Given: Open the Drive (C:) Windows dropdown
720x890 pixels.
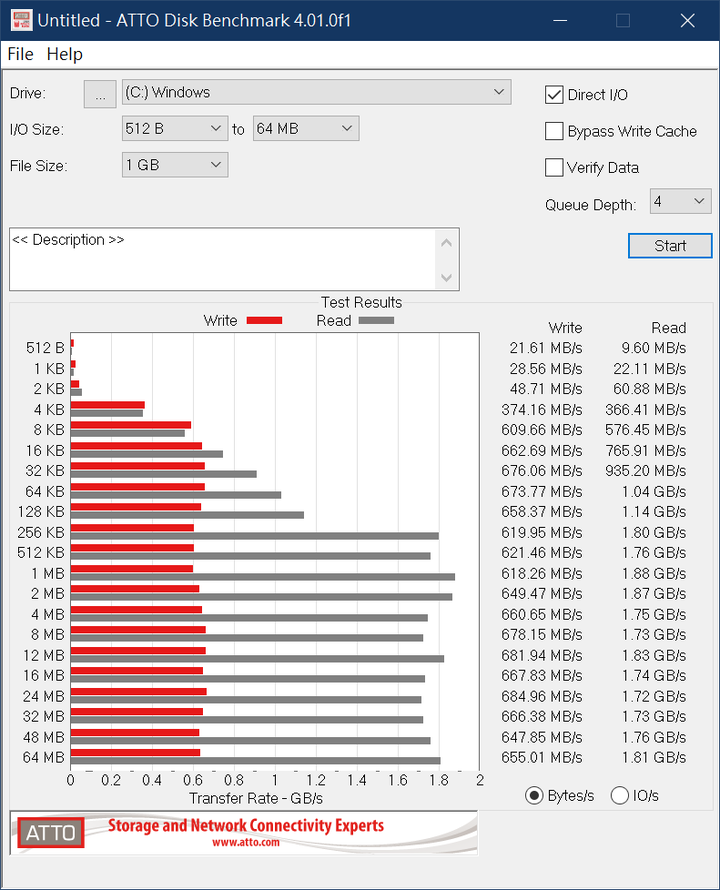Looking at the screenshot, I should click(x=316, y=92).
